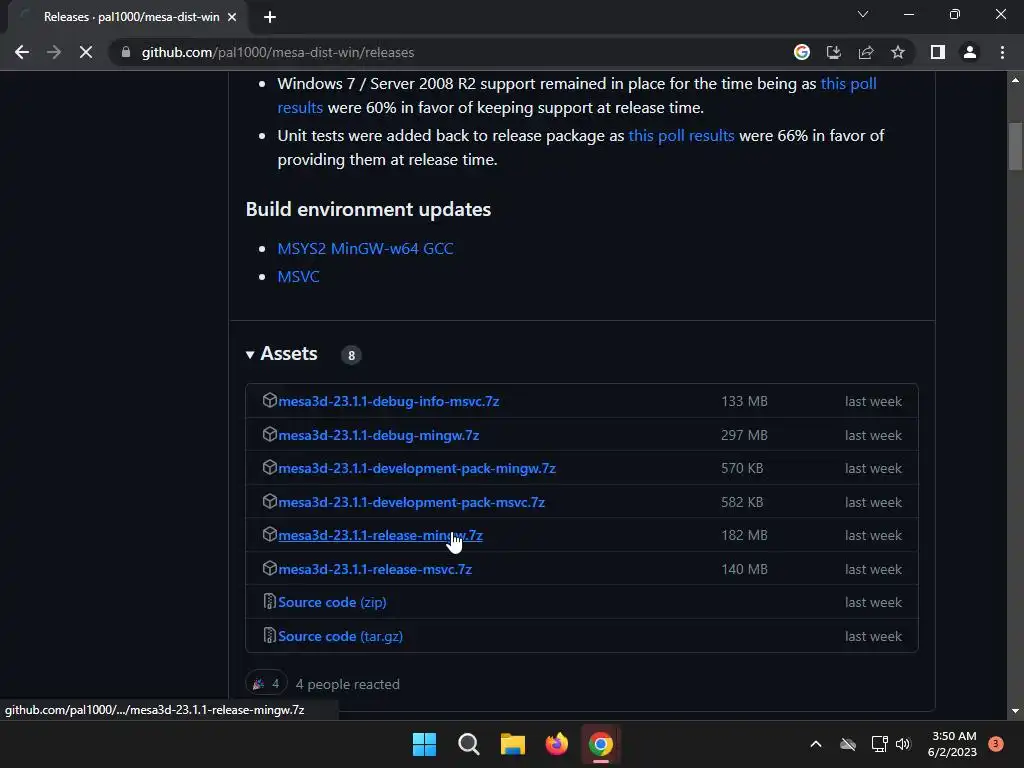Download mesa3d-23.1.1-debug-info-msvc.7z
The image size is (1024, 768).
389,401
